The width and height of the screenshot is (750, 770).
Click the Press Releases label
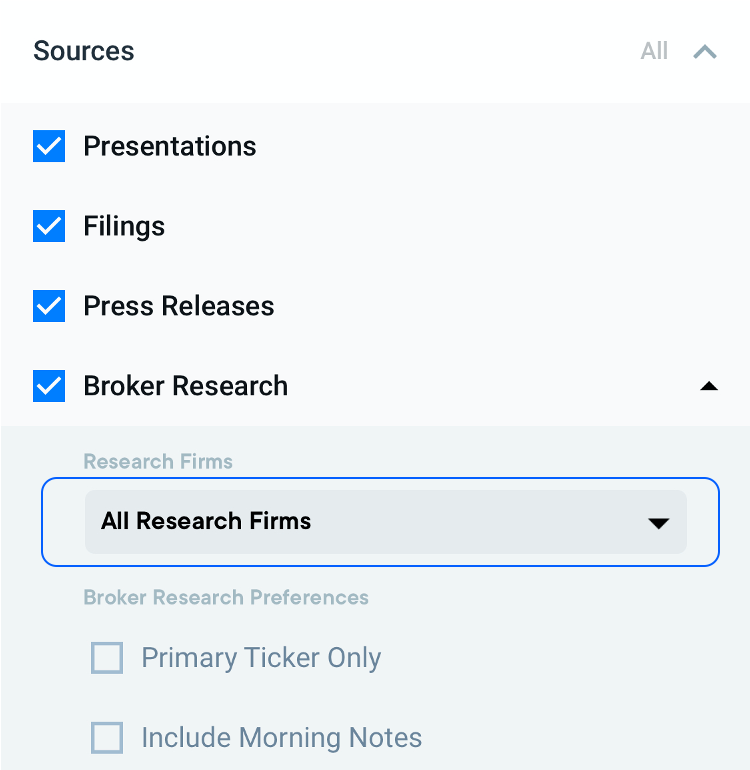(x=179, y=306)
